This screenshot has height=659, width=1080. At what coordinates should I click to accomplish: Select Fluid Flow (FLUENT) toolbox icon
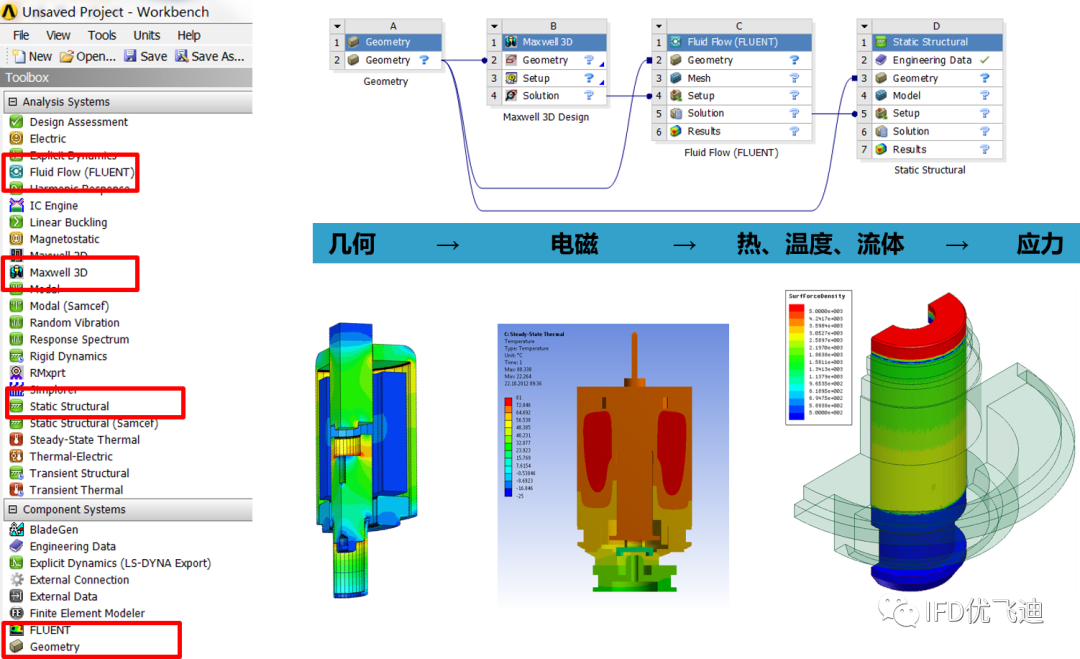pos(17,172)
